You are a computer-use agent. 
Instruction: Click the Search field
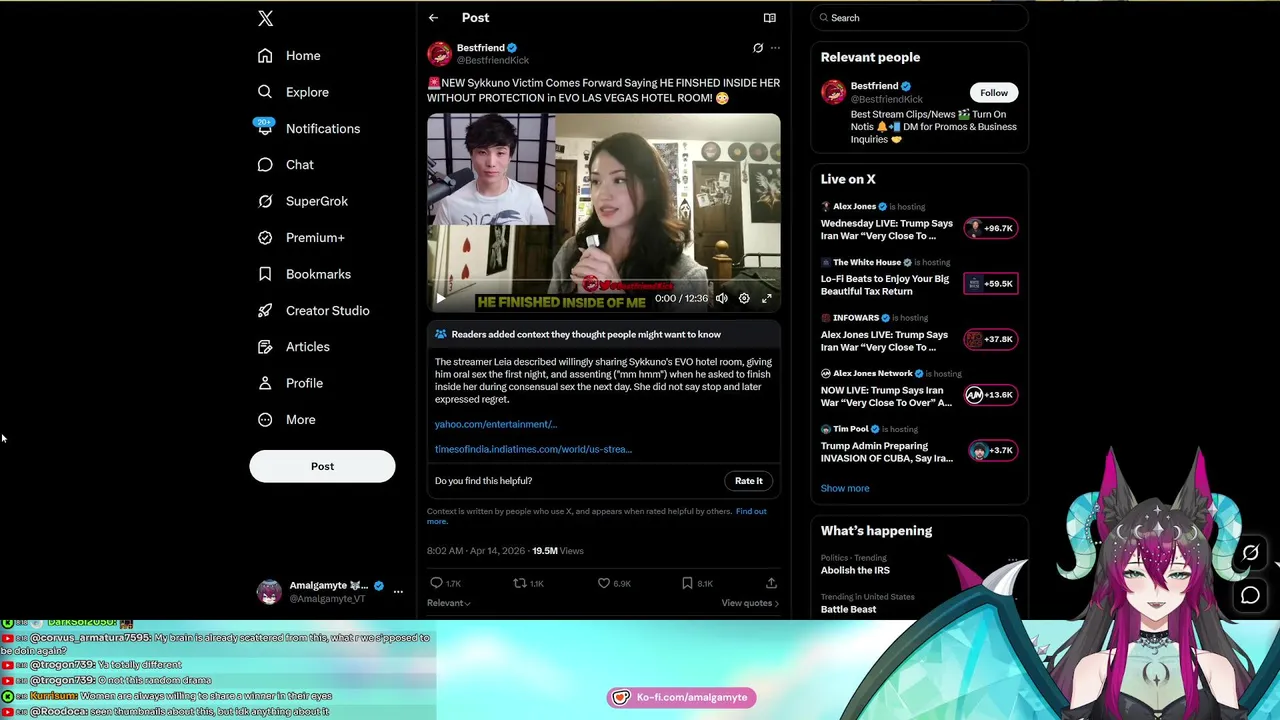(x=919, y=18)
